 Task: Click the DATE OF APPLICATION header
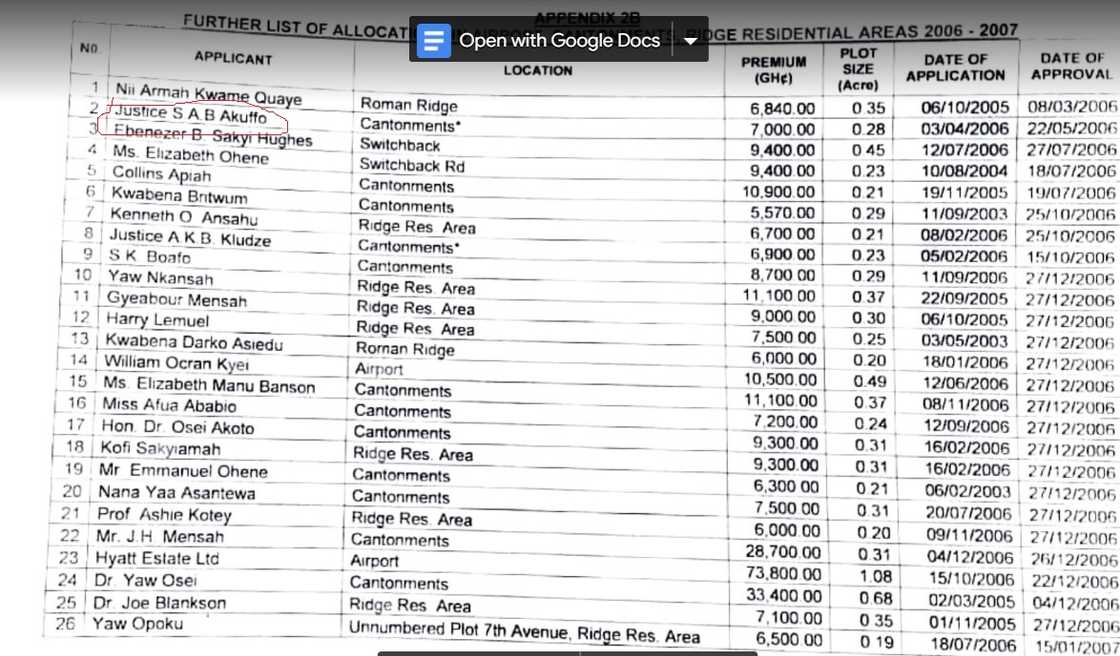[955, 67]
